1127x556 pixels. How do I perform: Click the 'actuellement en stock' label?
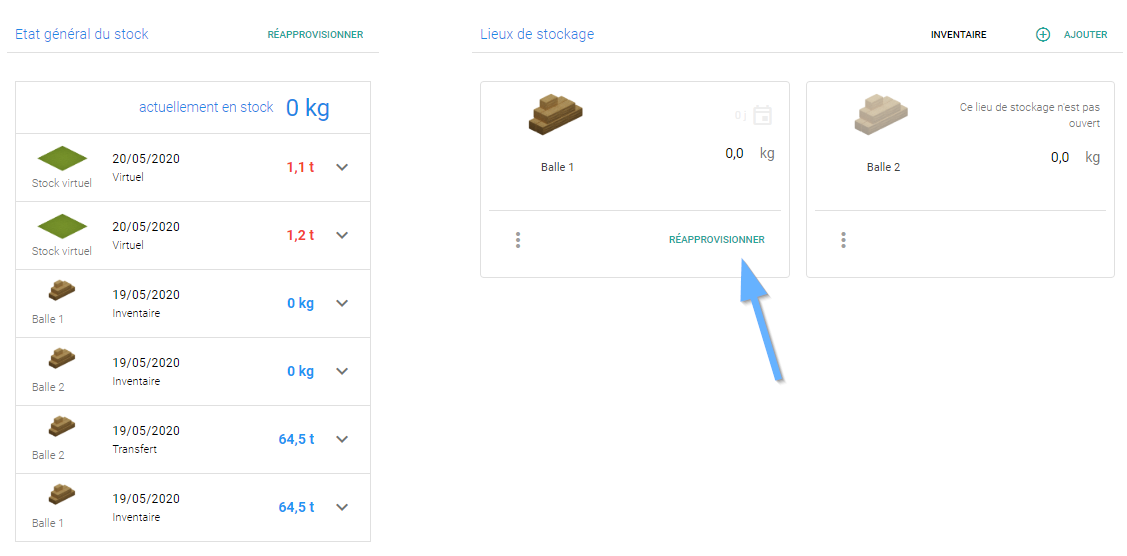206,108
